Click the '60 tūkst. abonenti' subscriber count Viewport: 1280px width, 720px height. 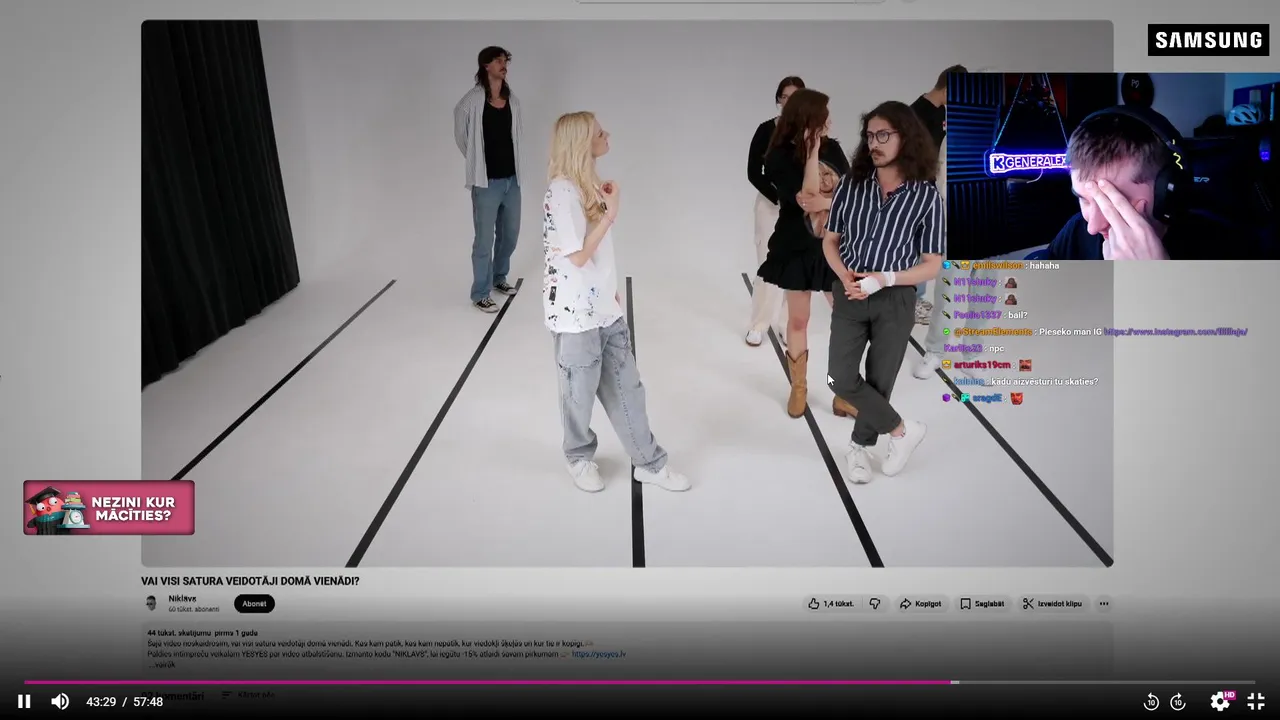coord(193,609)
